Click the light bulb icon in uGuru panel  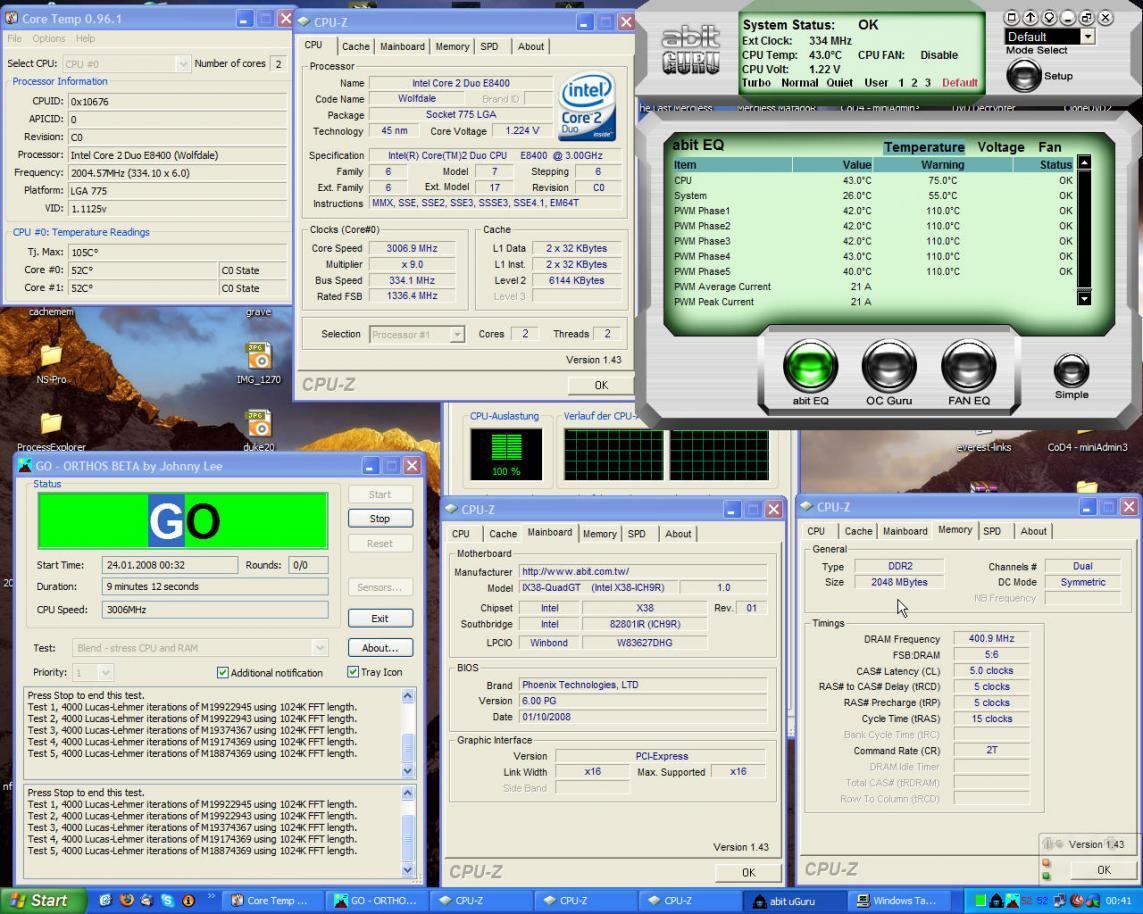click(1049, 17)
